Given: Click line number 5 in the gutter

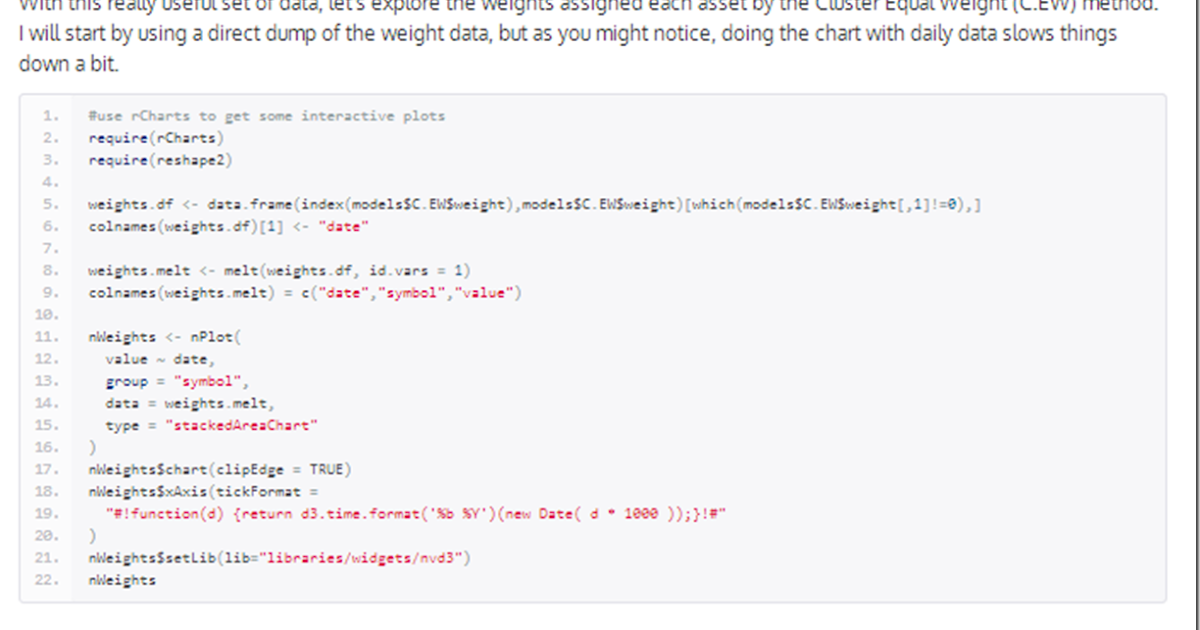Looking at the screenshot, I should tap(51, 205).
